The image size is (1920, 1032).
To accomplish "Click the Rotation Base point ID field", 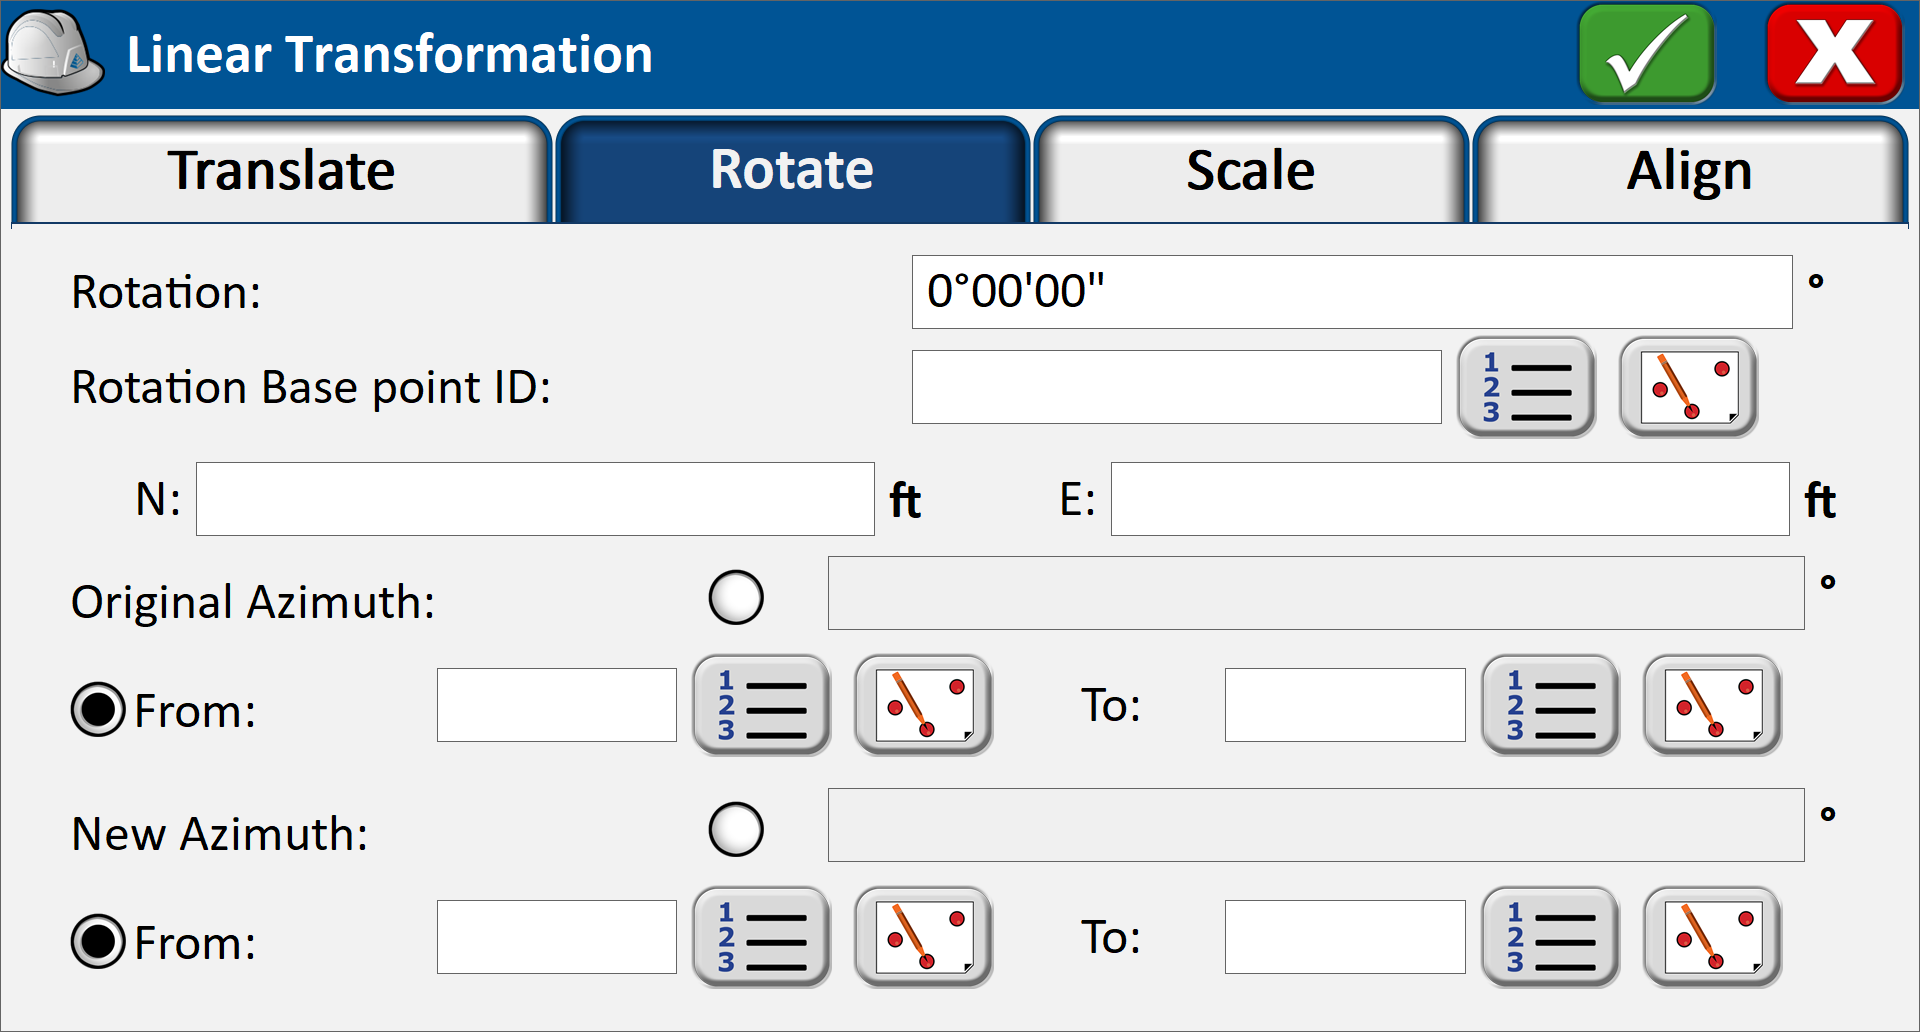I will click(1176, 387).
